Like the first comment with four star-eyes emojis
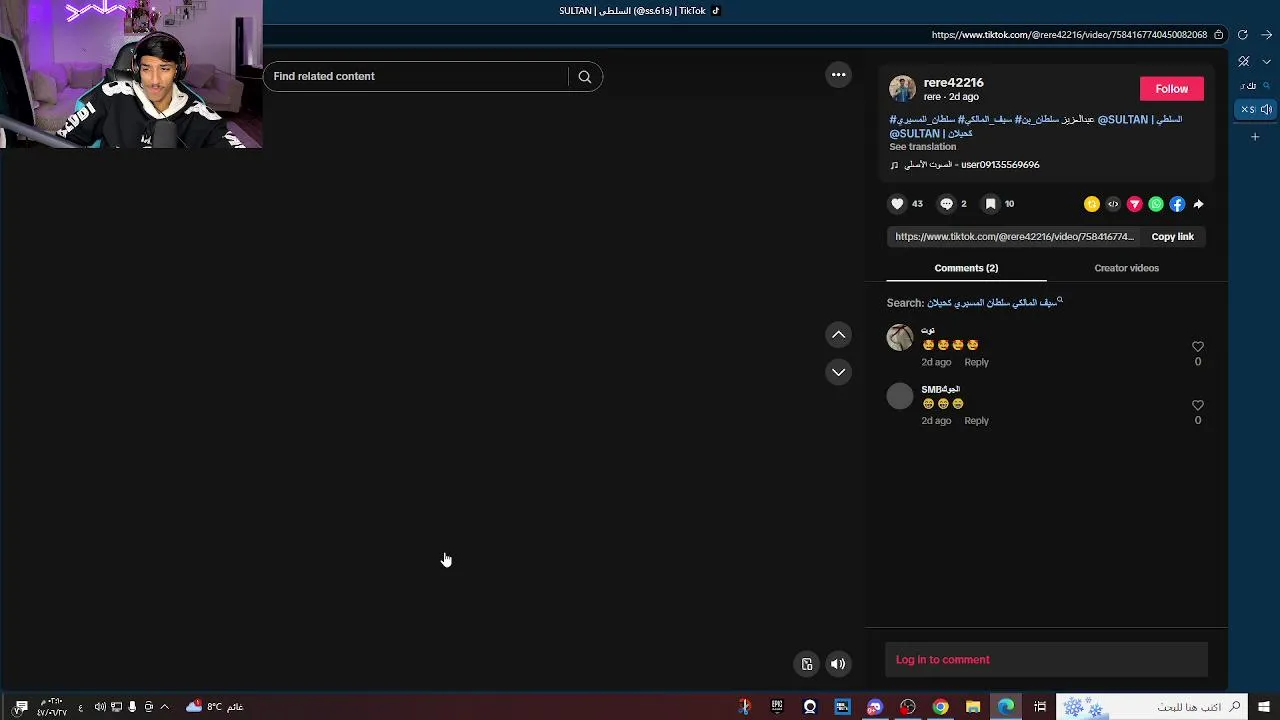1280x720 pixels. 1198,347
